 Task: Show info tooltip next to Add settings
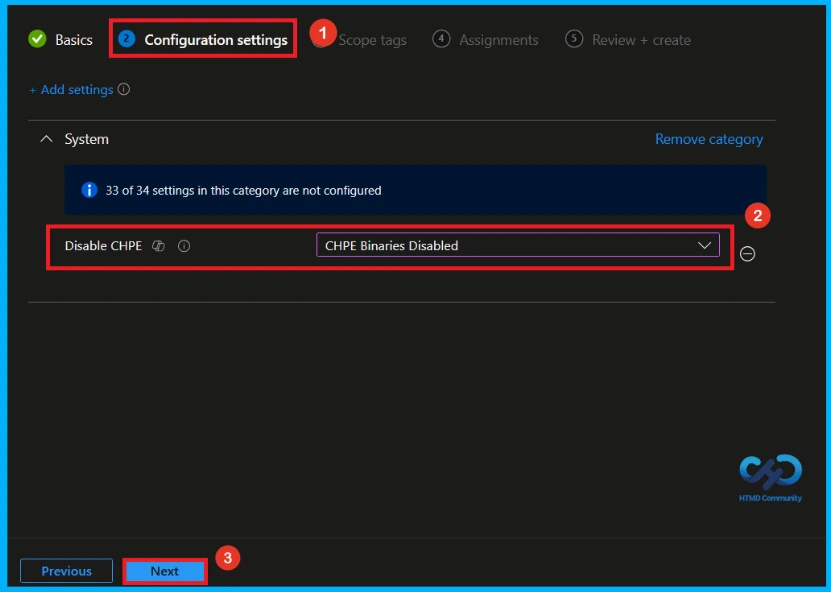(x=123, y=89)
